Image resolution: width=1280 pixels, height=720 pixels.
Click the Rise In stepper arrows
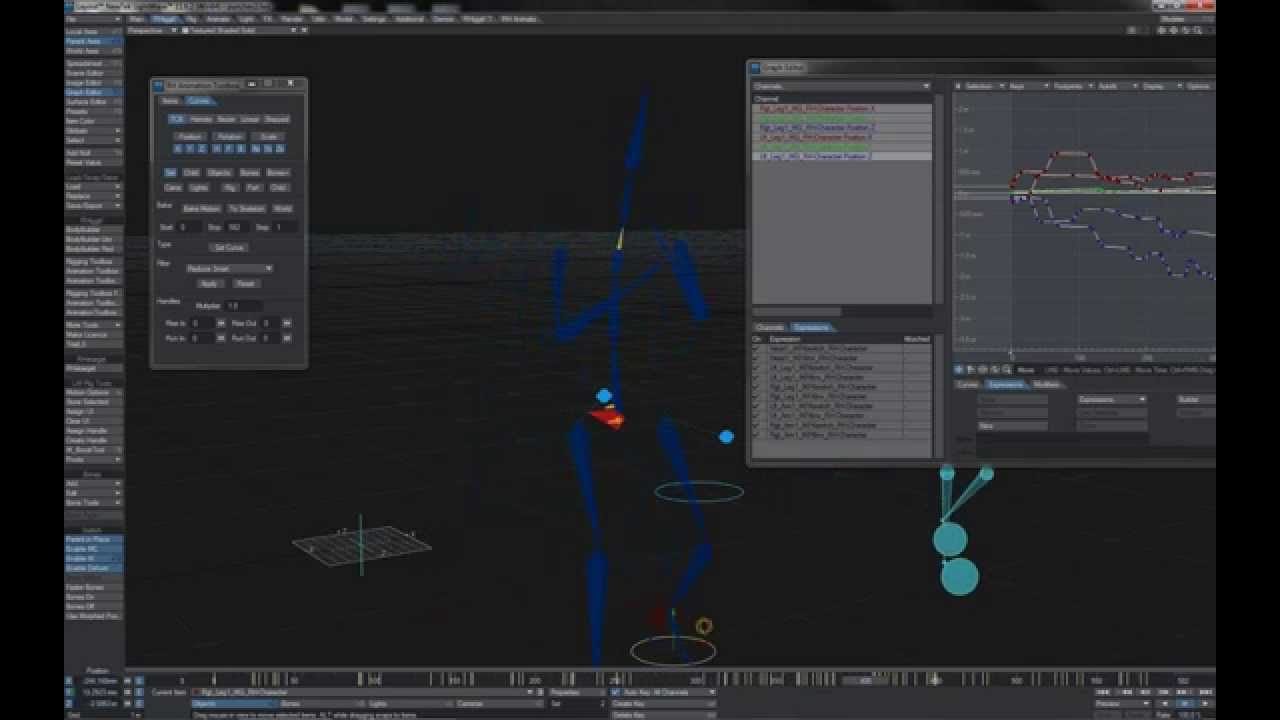(222, 323)
